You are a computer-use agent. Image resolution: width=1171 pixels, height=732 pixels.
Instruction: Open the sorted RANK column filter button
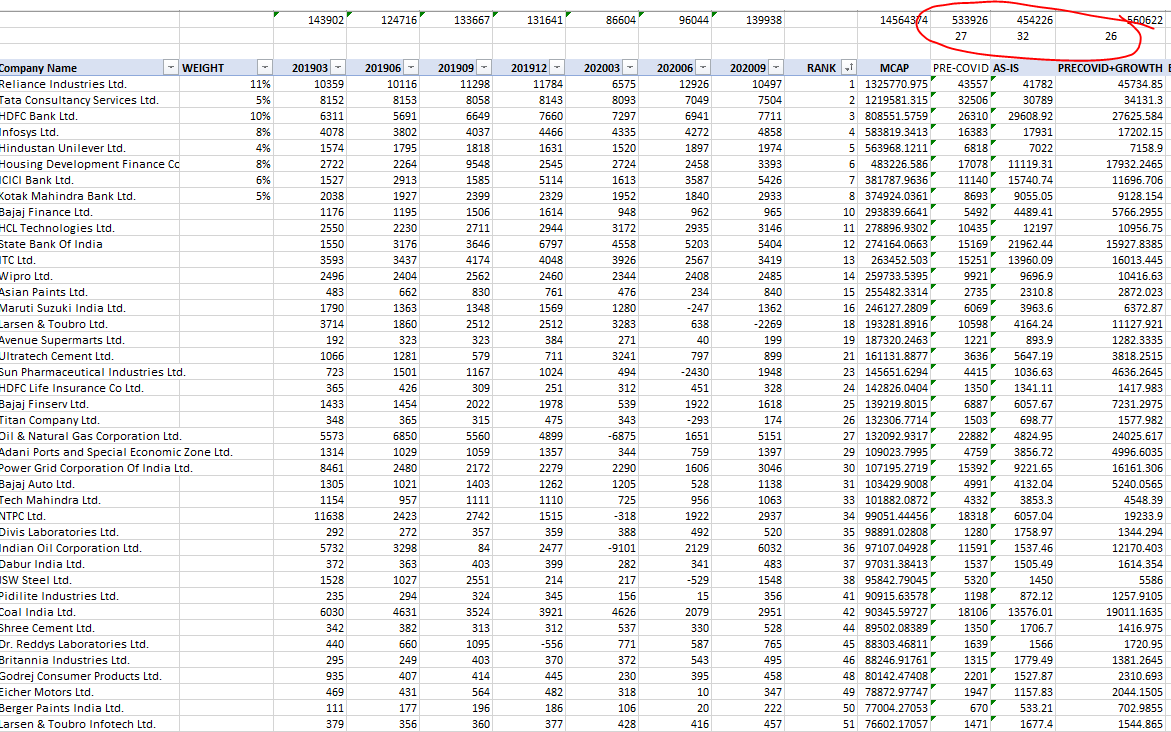click(848, 68)
